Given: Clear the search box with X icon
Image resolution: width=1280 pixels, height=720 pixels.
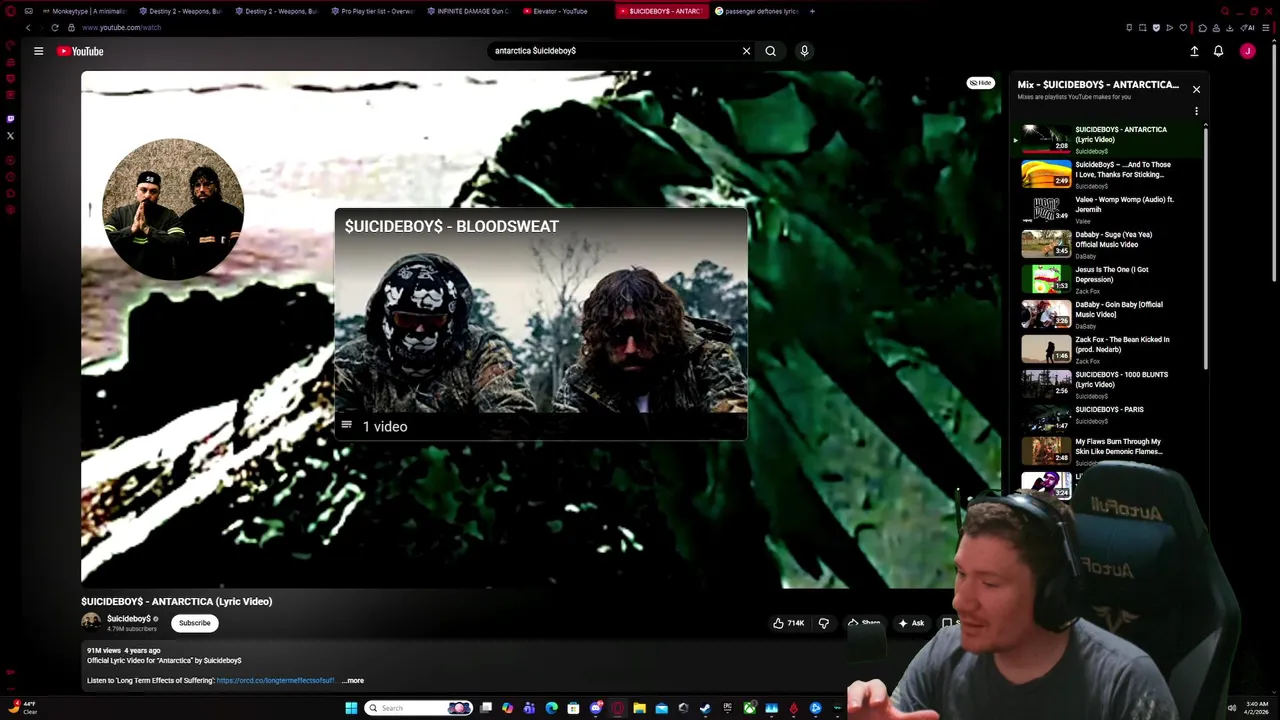Looking at the screenshot, I should (x=746, y=51).
